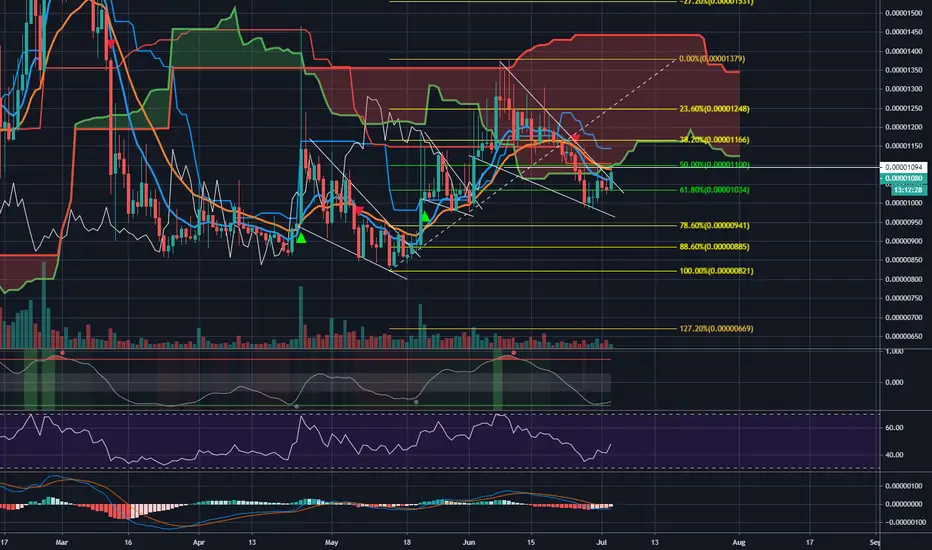The image size is (932, 550).
Task: Click the green up-triangle signal after the 18 date mark
Action: pos(425,216)
